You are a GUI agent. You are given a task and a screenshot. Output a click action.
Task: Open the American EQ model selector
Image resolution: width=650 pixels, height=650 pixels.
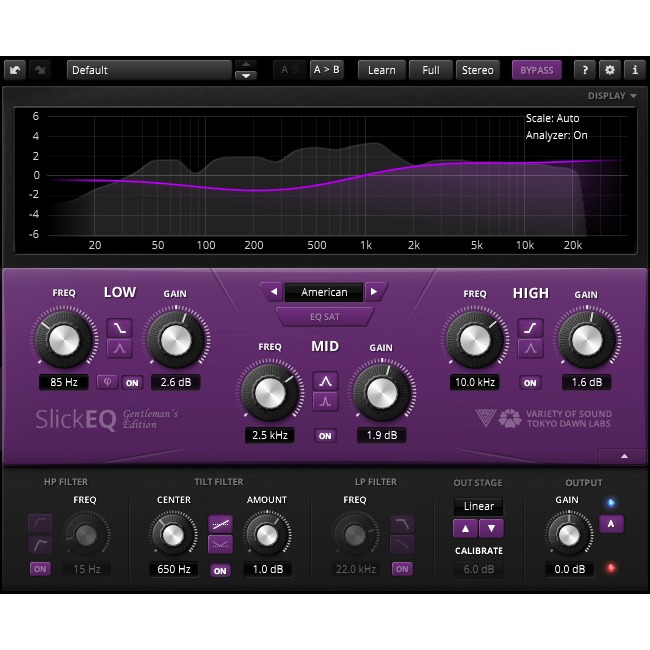324,292
